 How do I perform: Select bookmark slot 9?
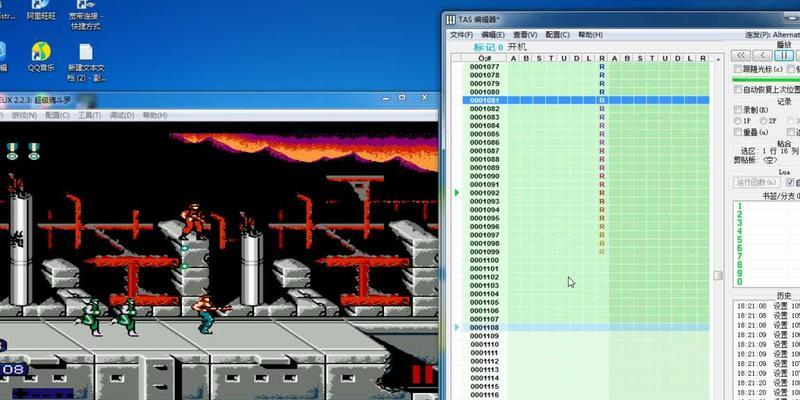point(740,273)
